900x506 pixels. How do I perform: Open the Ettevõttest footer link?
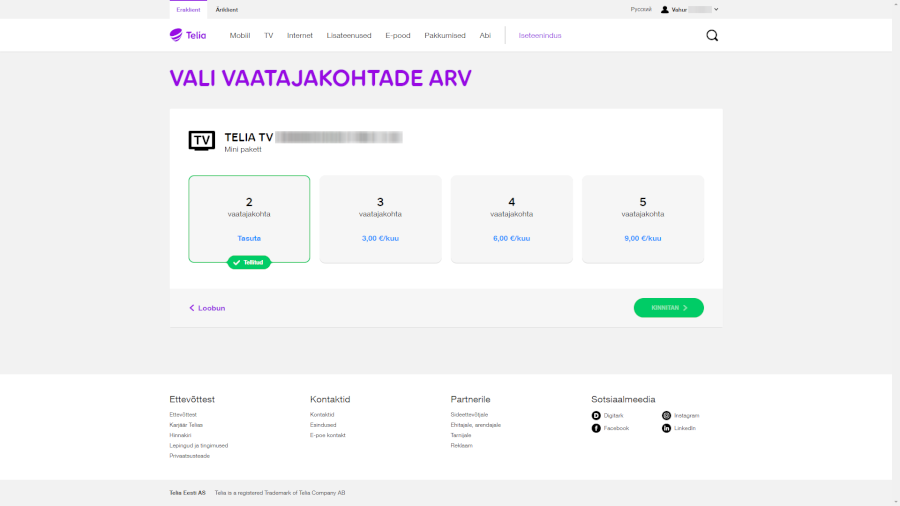[x=183, y=414]
